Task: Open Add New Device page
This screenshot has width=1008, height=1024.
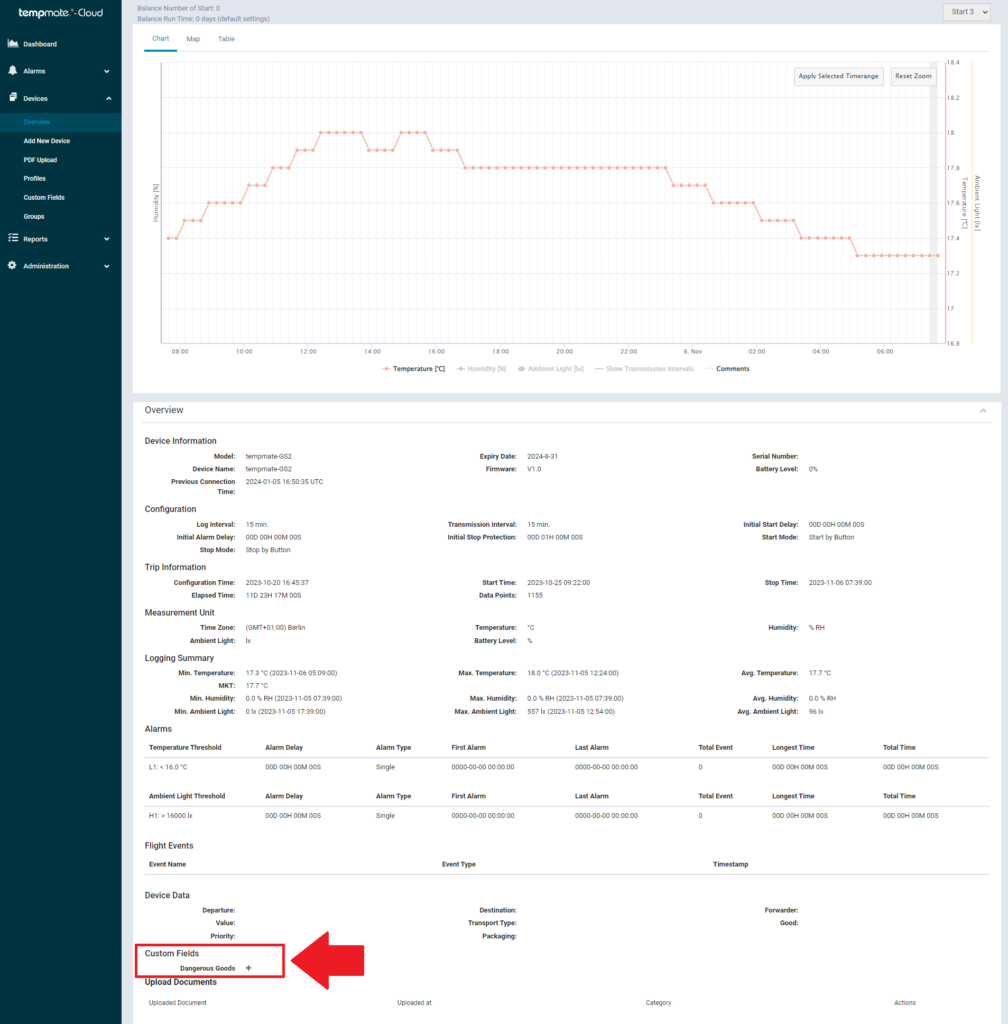Action: coord(46,141)
